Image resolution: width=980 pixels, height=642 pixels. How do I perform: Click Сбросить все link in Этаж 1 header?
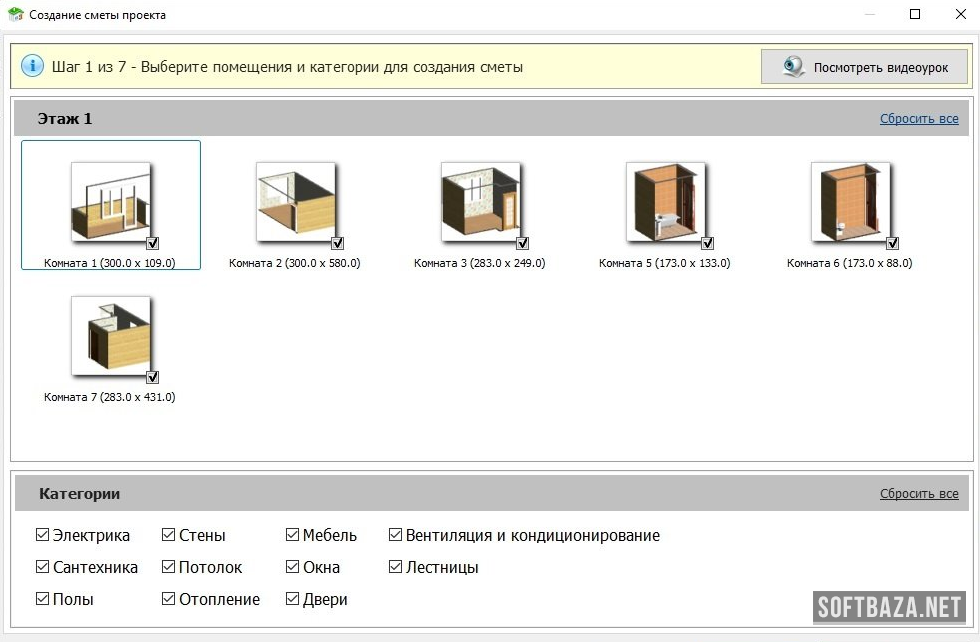click(x=919, y=119)
